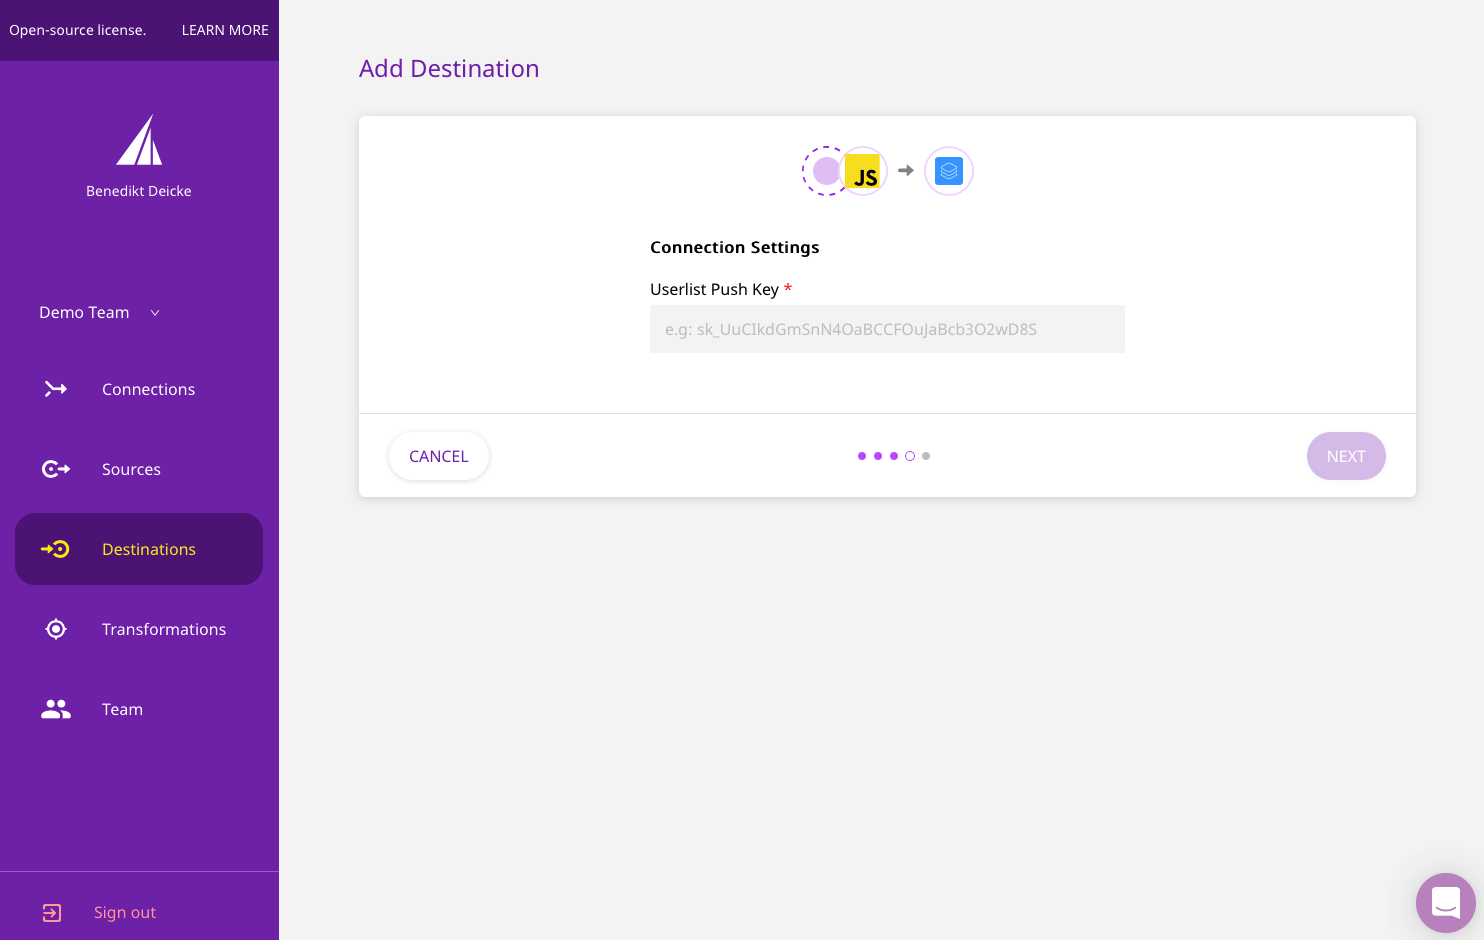1484x940 pixels.
Task: Open the Sources section from the sidebar
Action: 131,469
